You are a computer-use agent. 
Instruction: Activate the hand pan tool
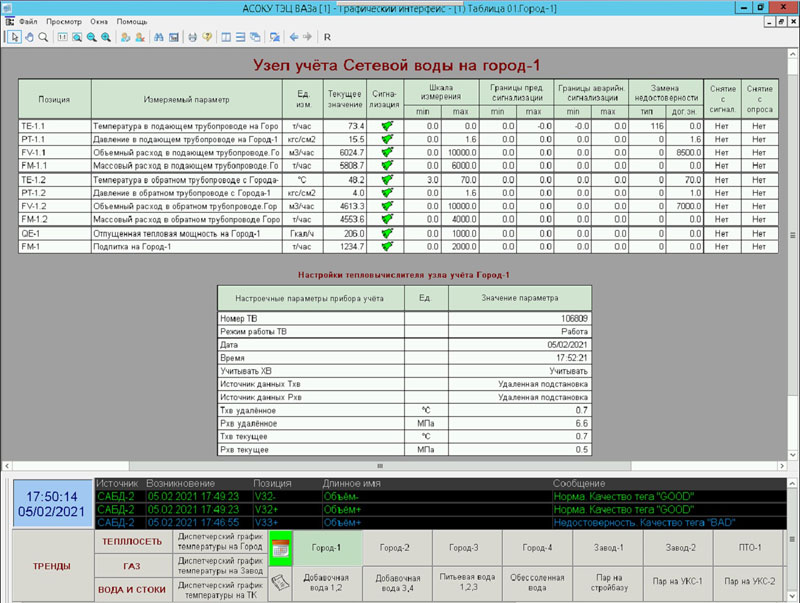coord(30,37)
